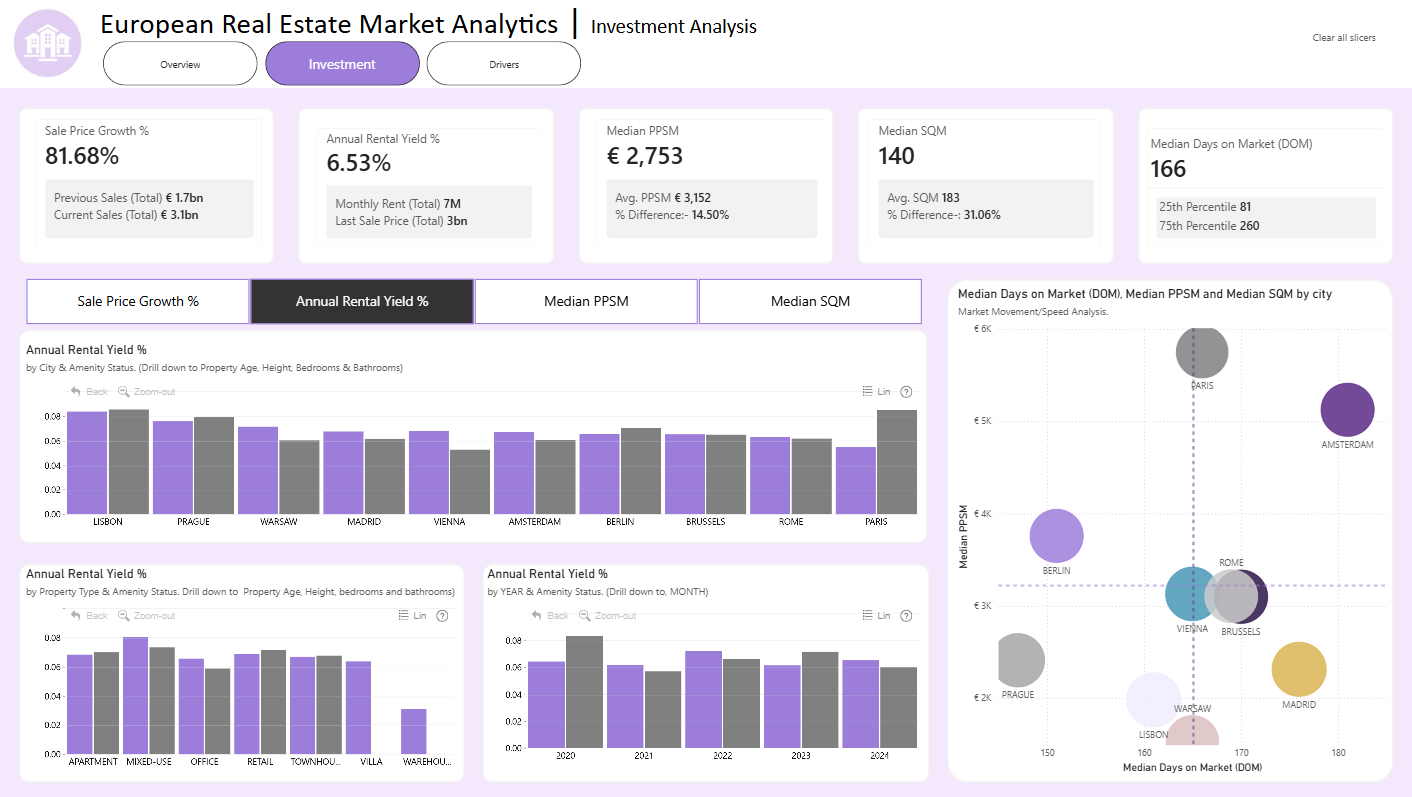This screenshot has height=797, width=1412.
Task: Toggle Lin scale on the city chart
Action: click(876, 392)
